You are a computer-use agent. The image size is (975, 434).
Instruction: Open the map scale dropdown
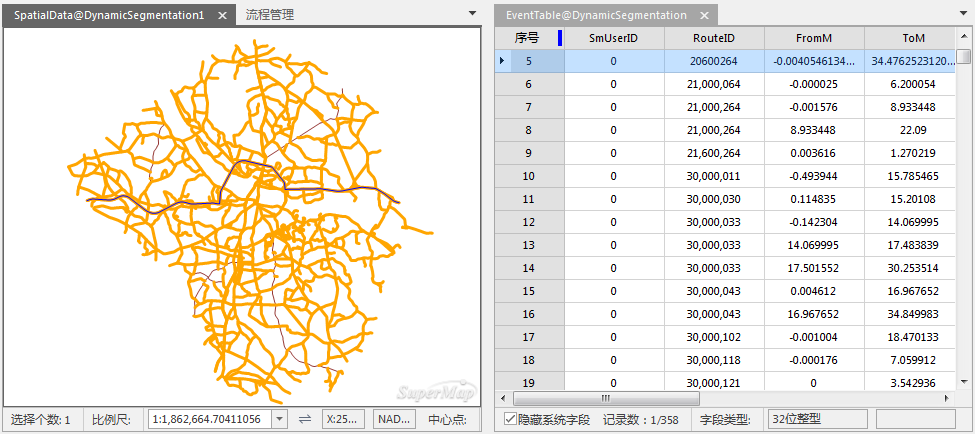(x=279, y=419)
